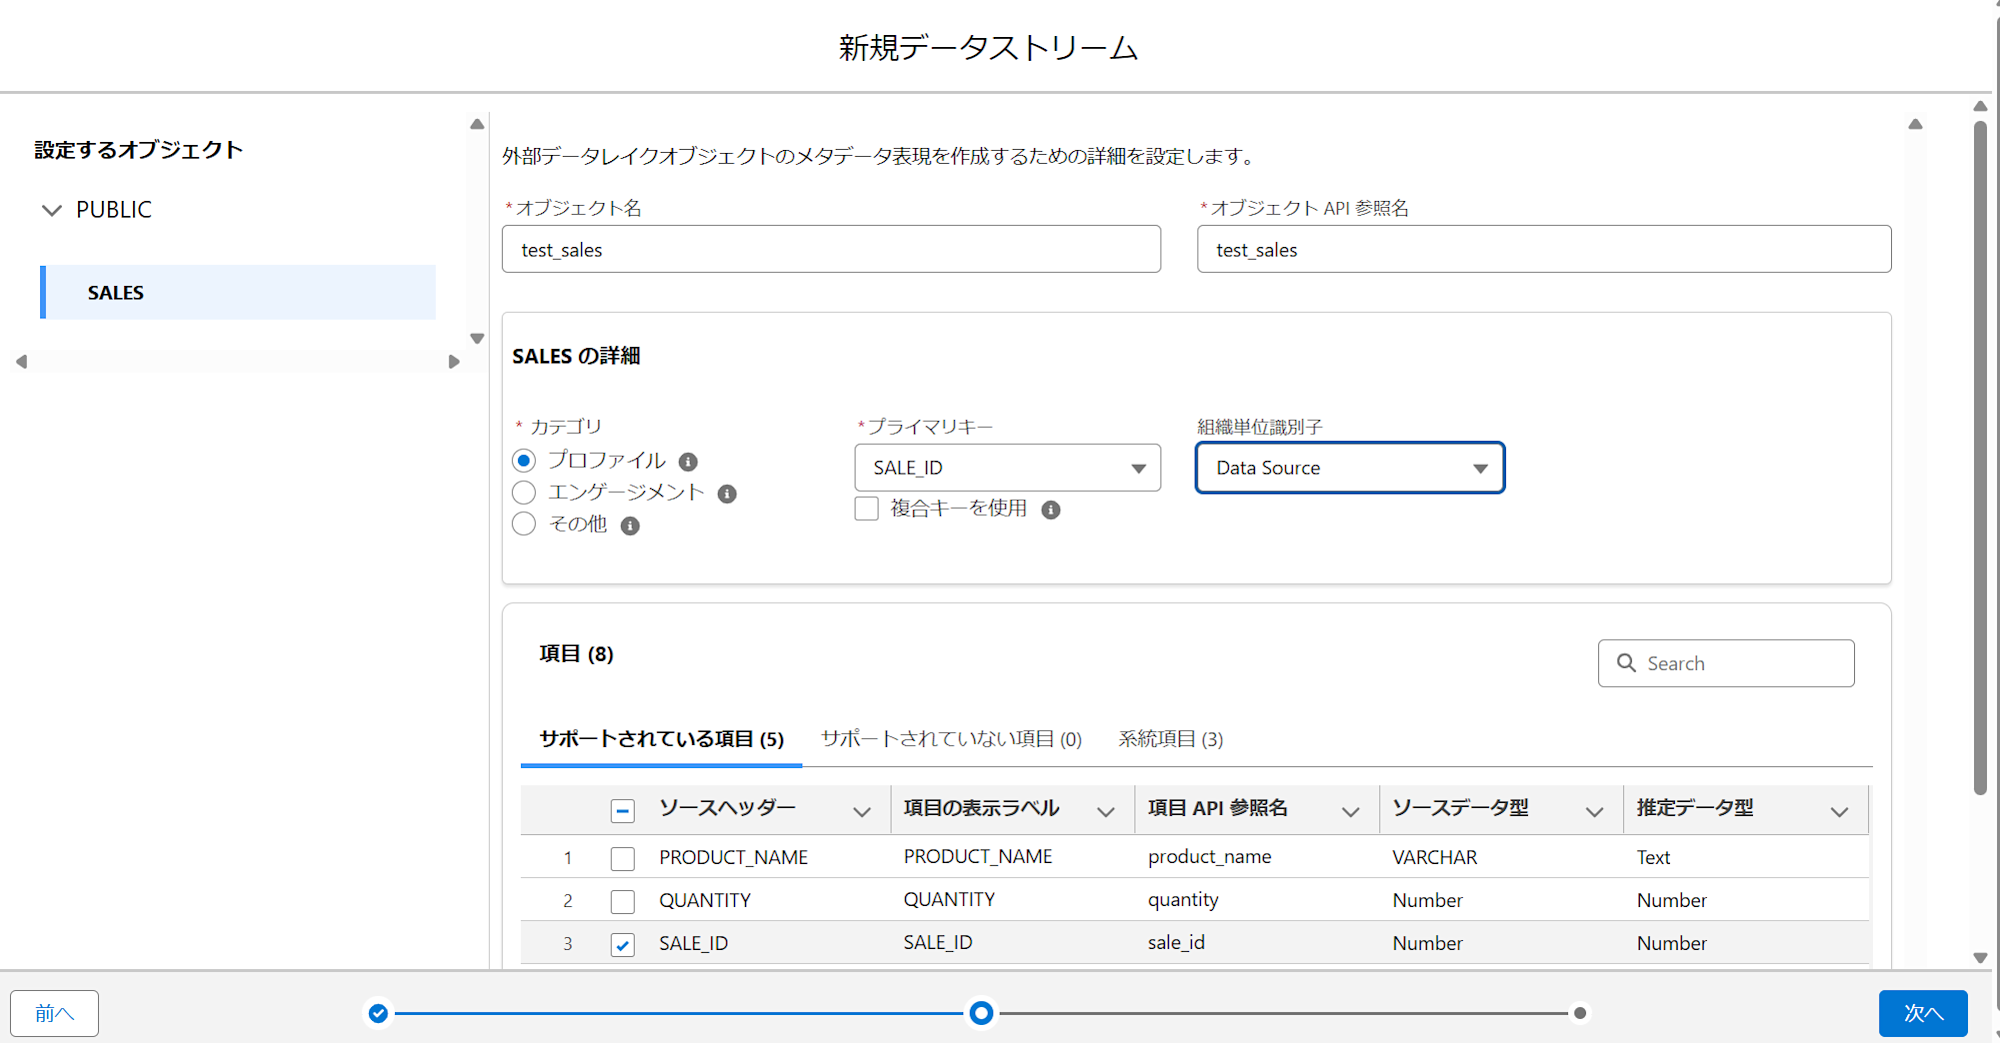Uncheck the SALE_ID row checkbox
This screenshot has width=2000, height=1043.
click(x=622, y=944)
